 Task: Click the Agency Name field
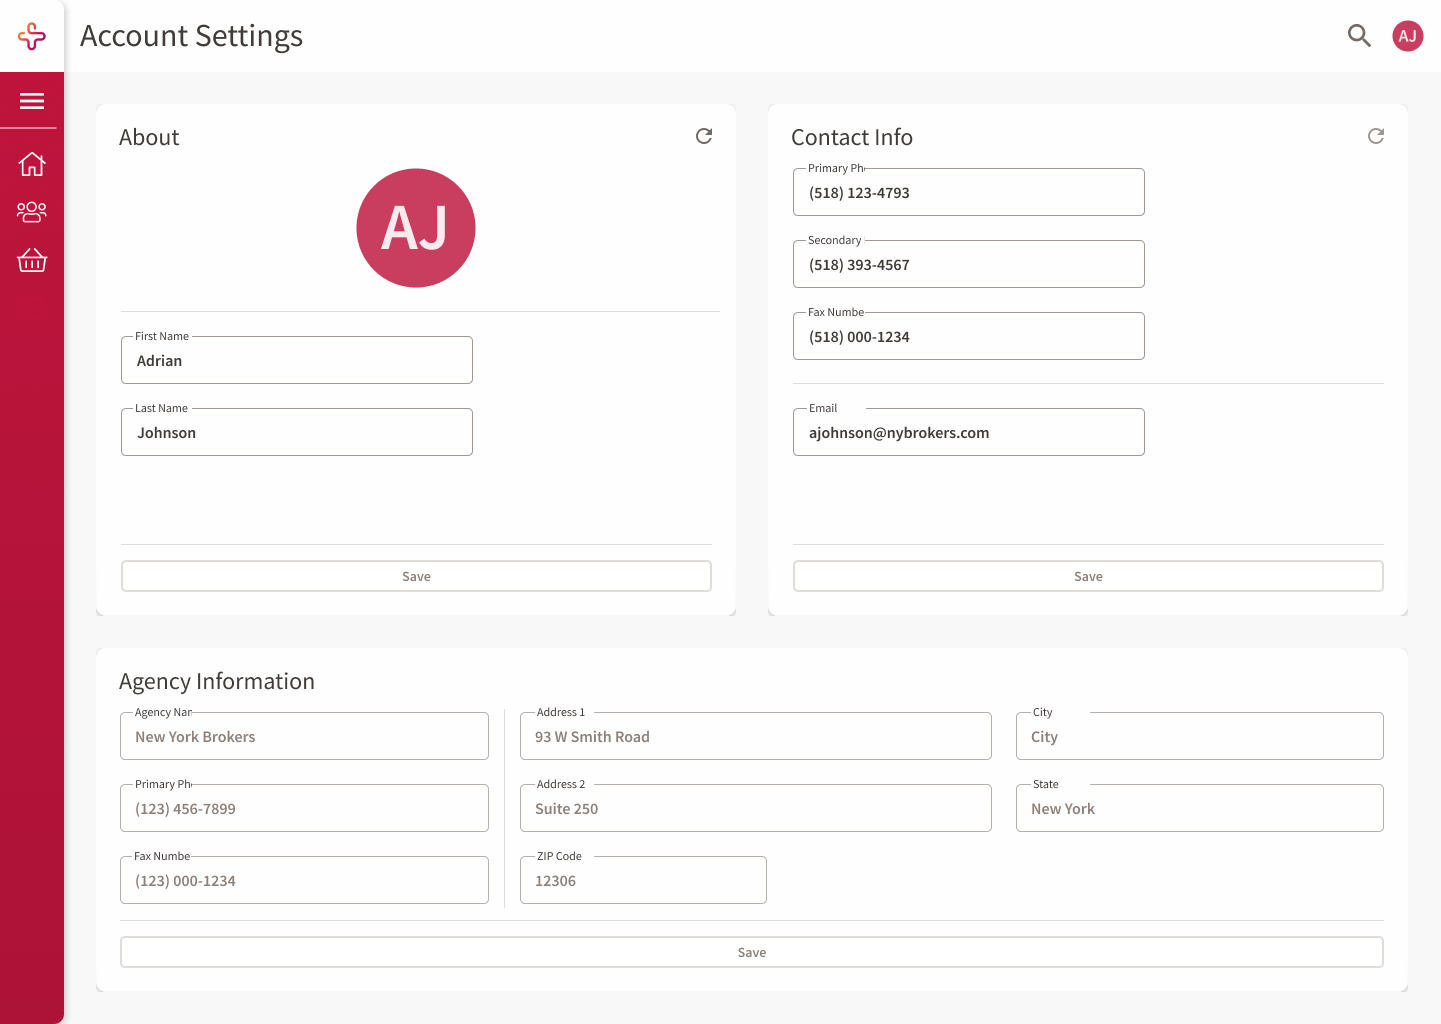point(305,736)
